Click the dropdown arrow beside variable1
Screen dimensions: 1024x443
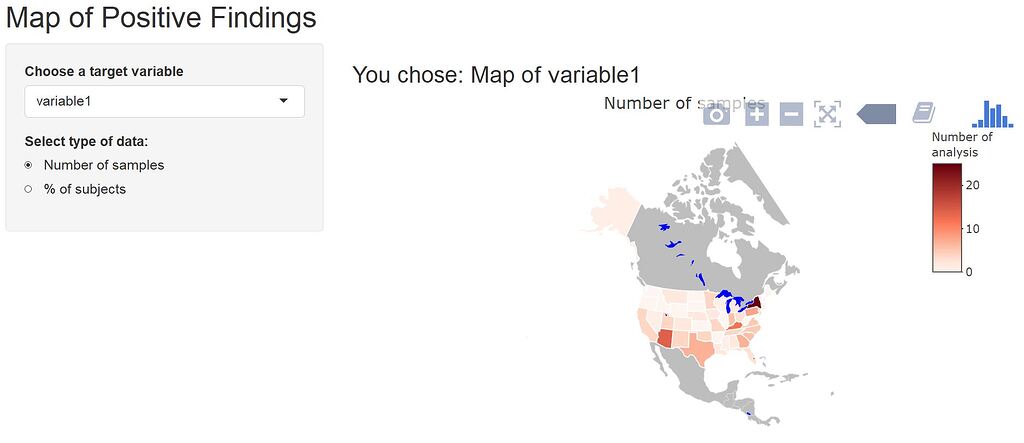click(x=283, y=101)
